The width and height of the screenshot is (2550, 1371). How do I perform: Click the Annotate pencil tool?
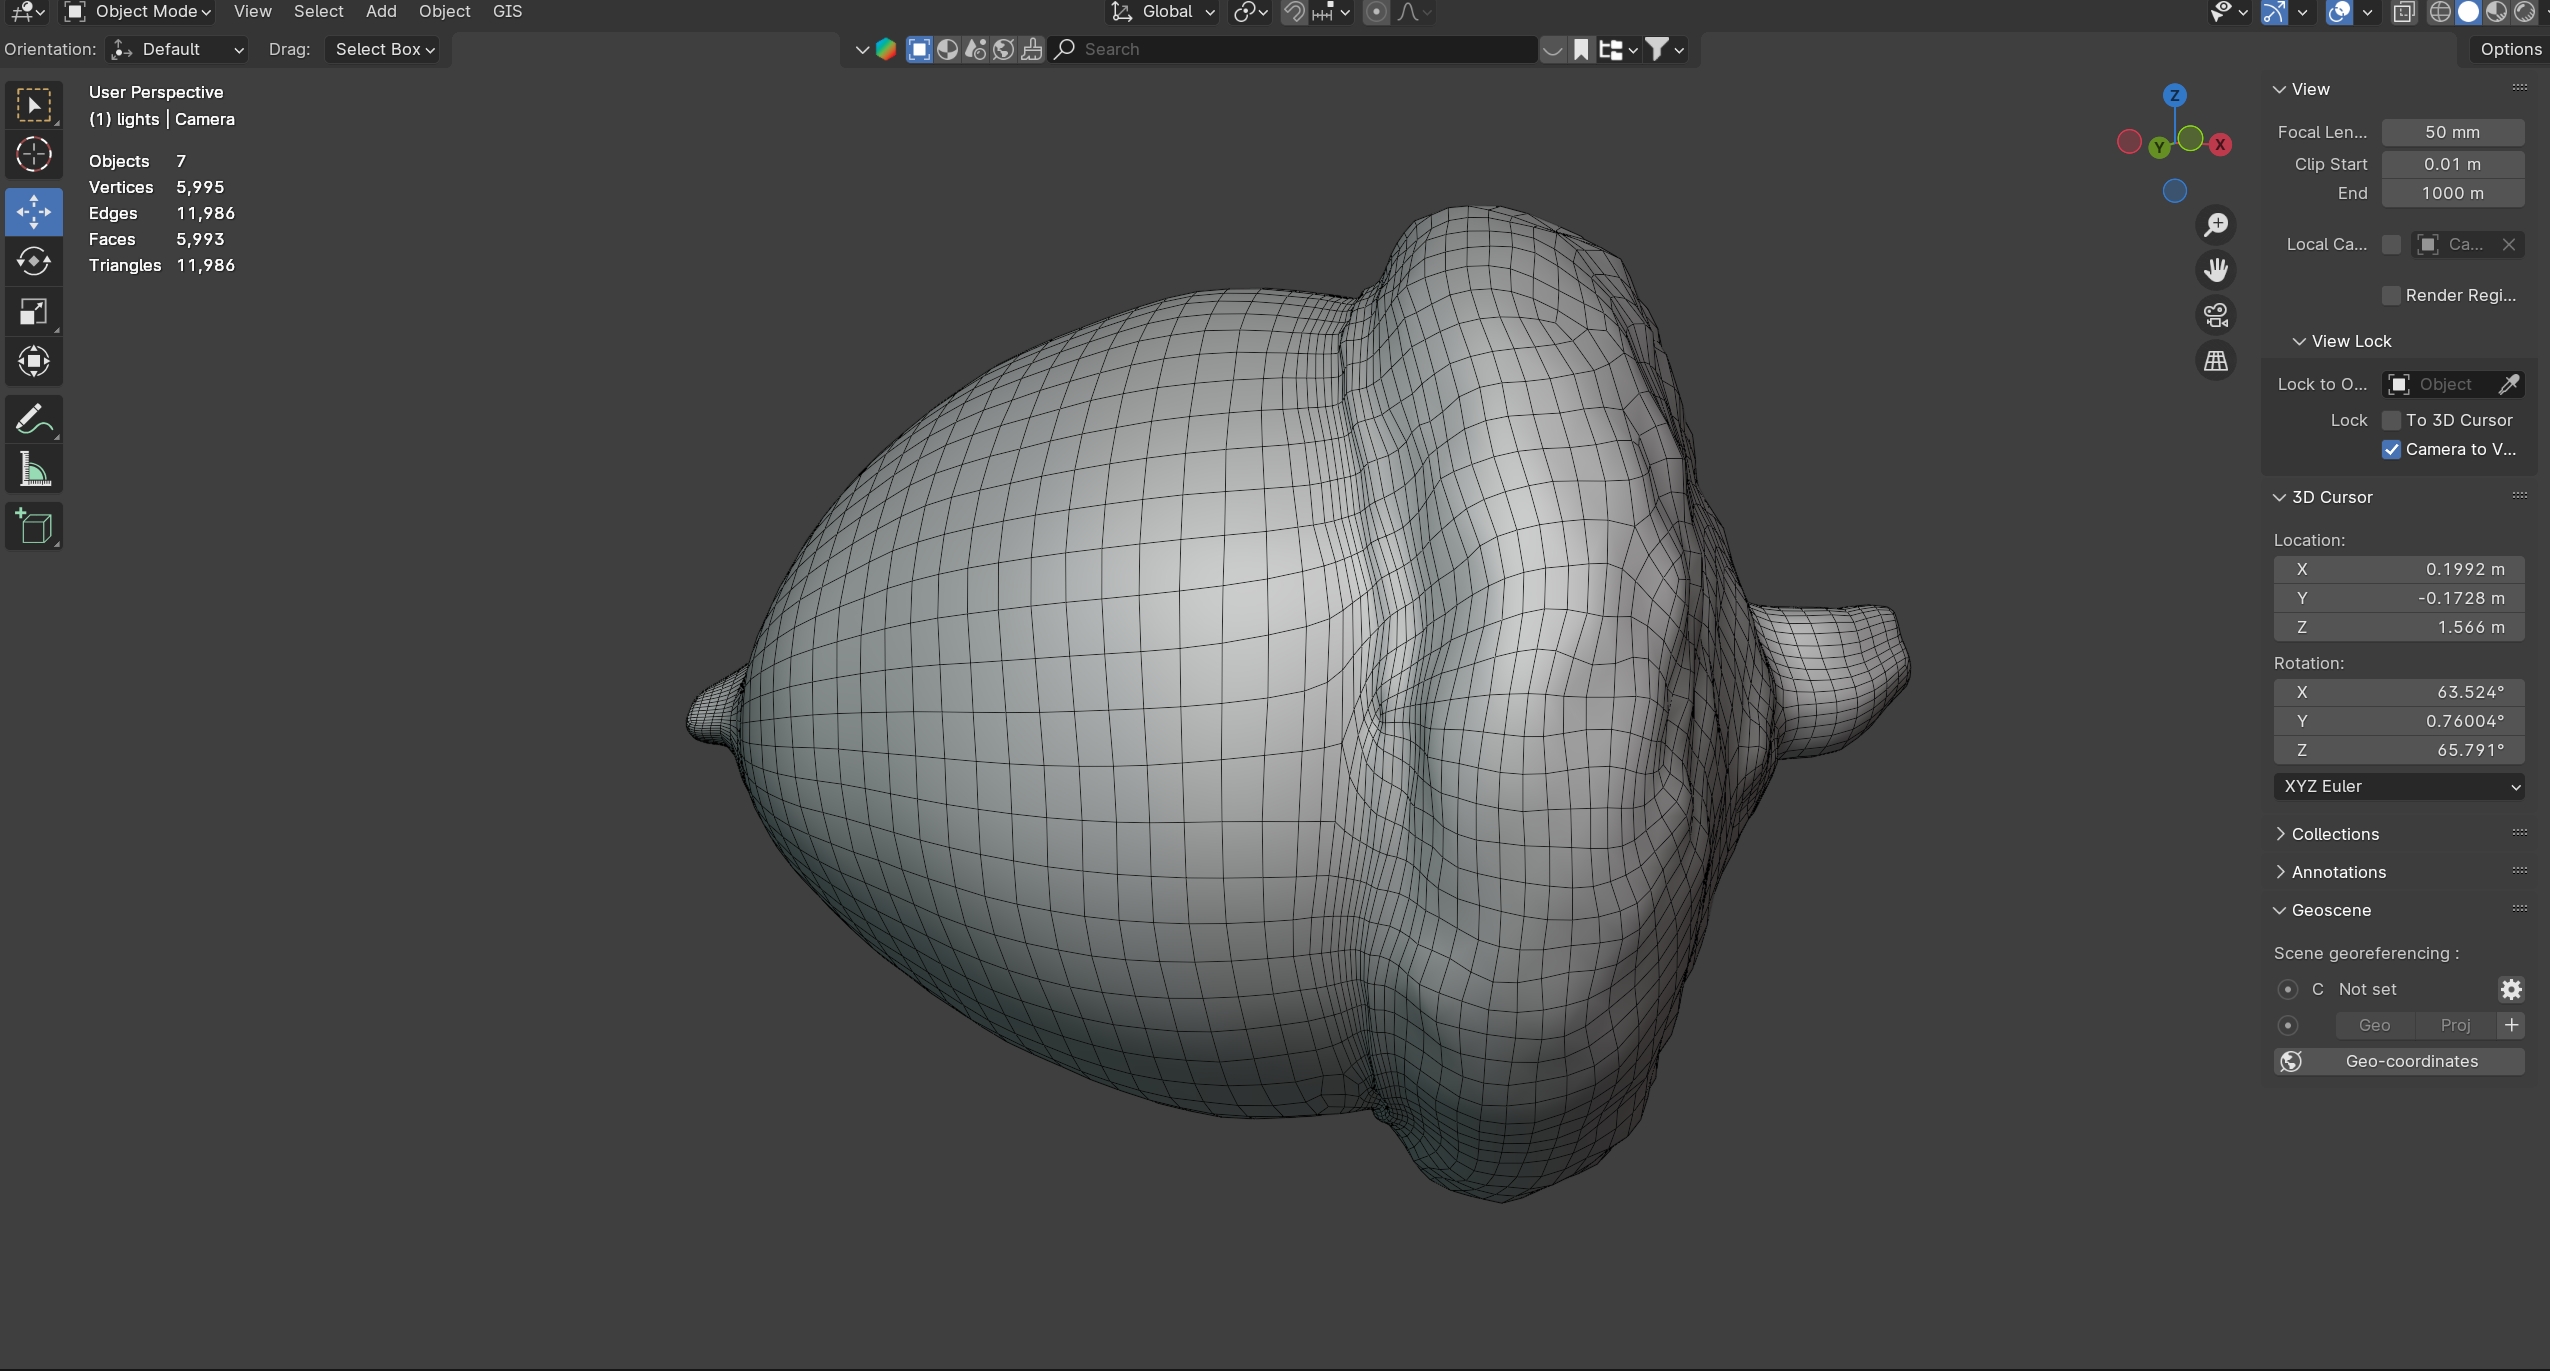pyautogui.click(x=33, y=419)
